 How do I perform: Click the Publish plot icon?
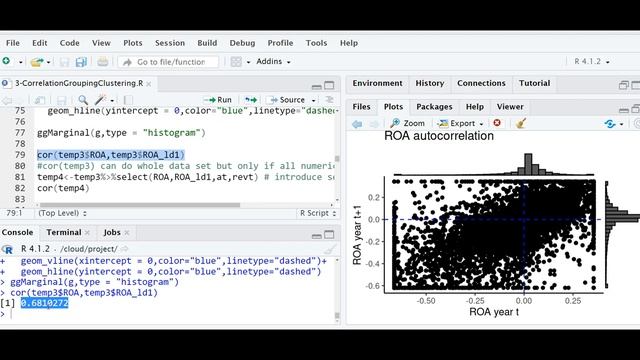(610, 123)
